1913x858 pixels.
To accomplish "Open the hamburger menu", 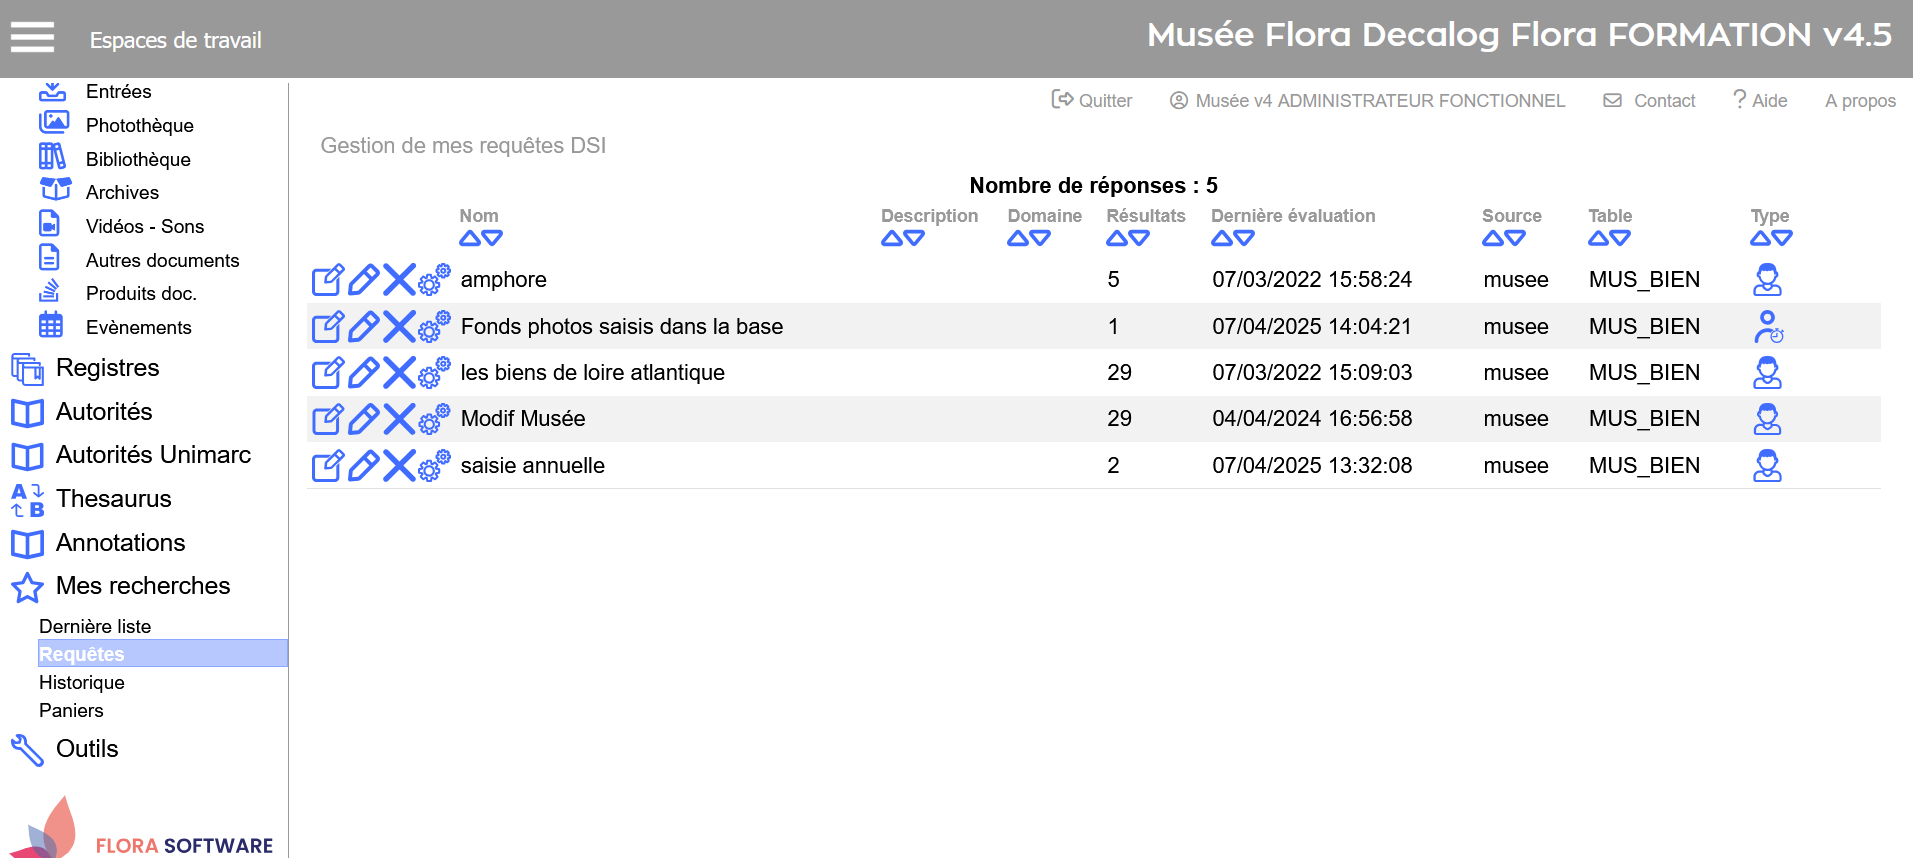I will click(x=32, y=38).
